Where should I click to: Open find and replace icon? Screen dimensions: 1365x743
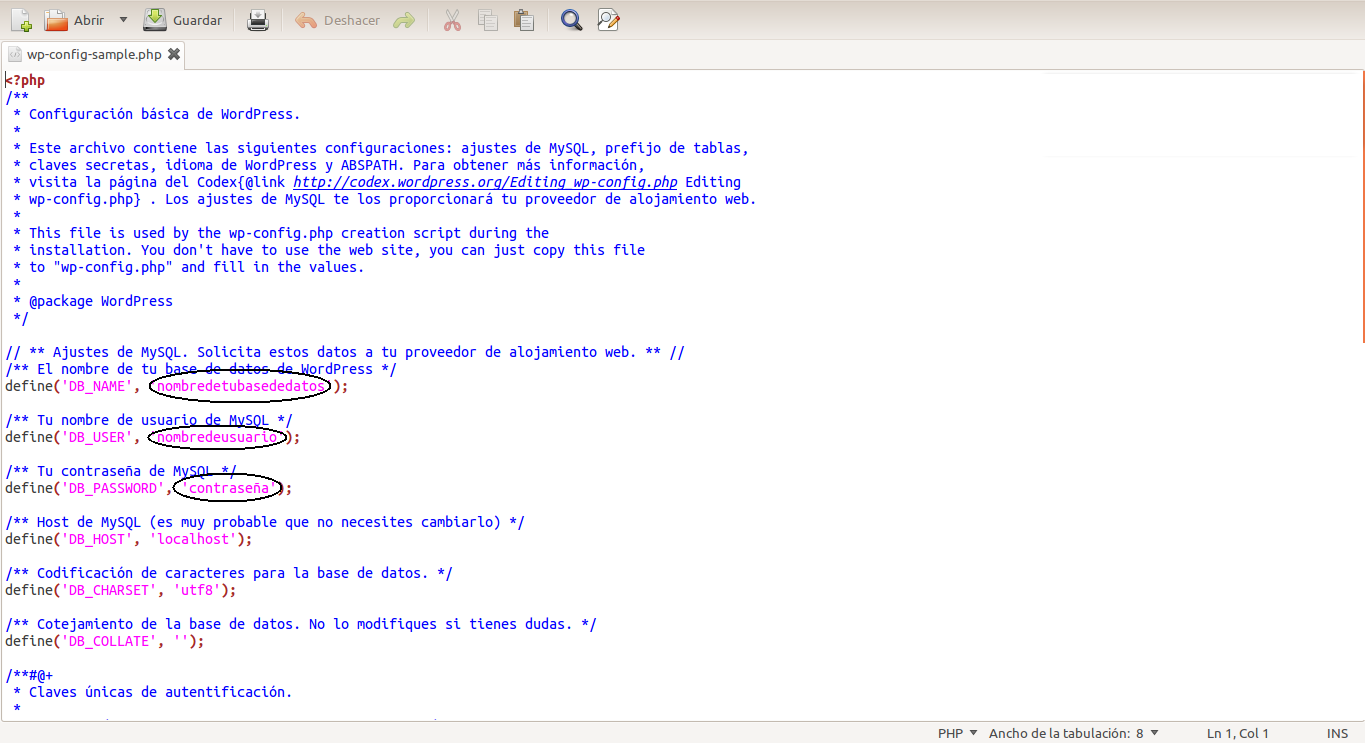tap(608, 20)
